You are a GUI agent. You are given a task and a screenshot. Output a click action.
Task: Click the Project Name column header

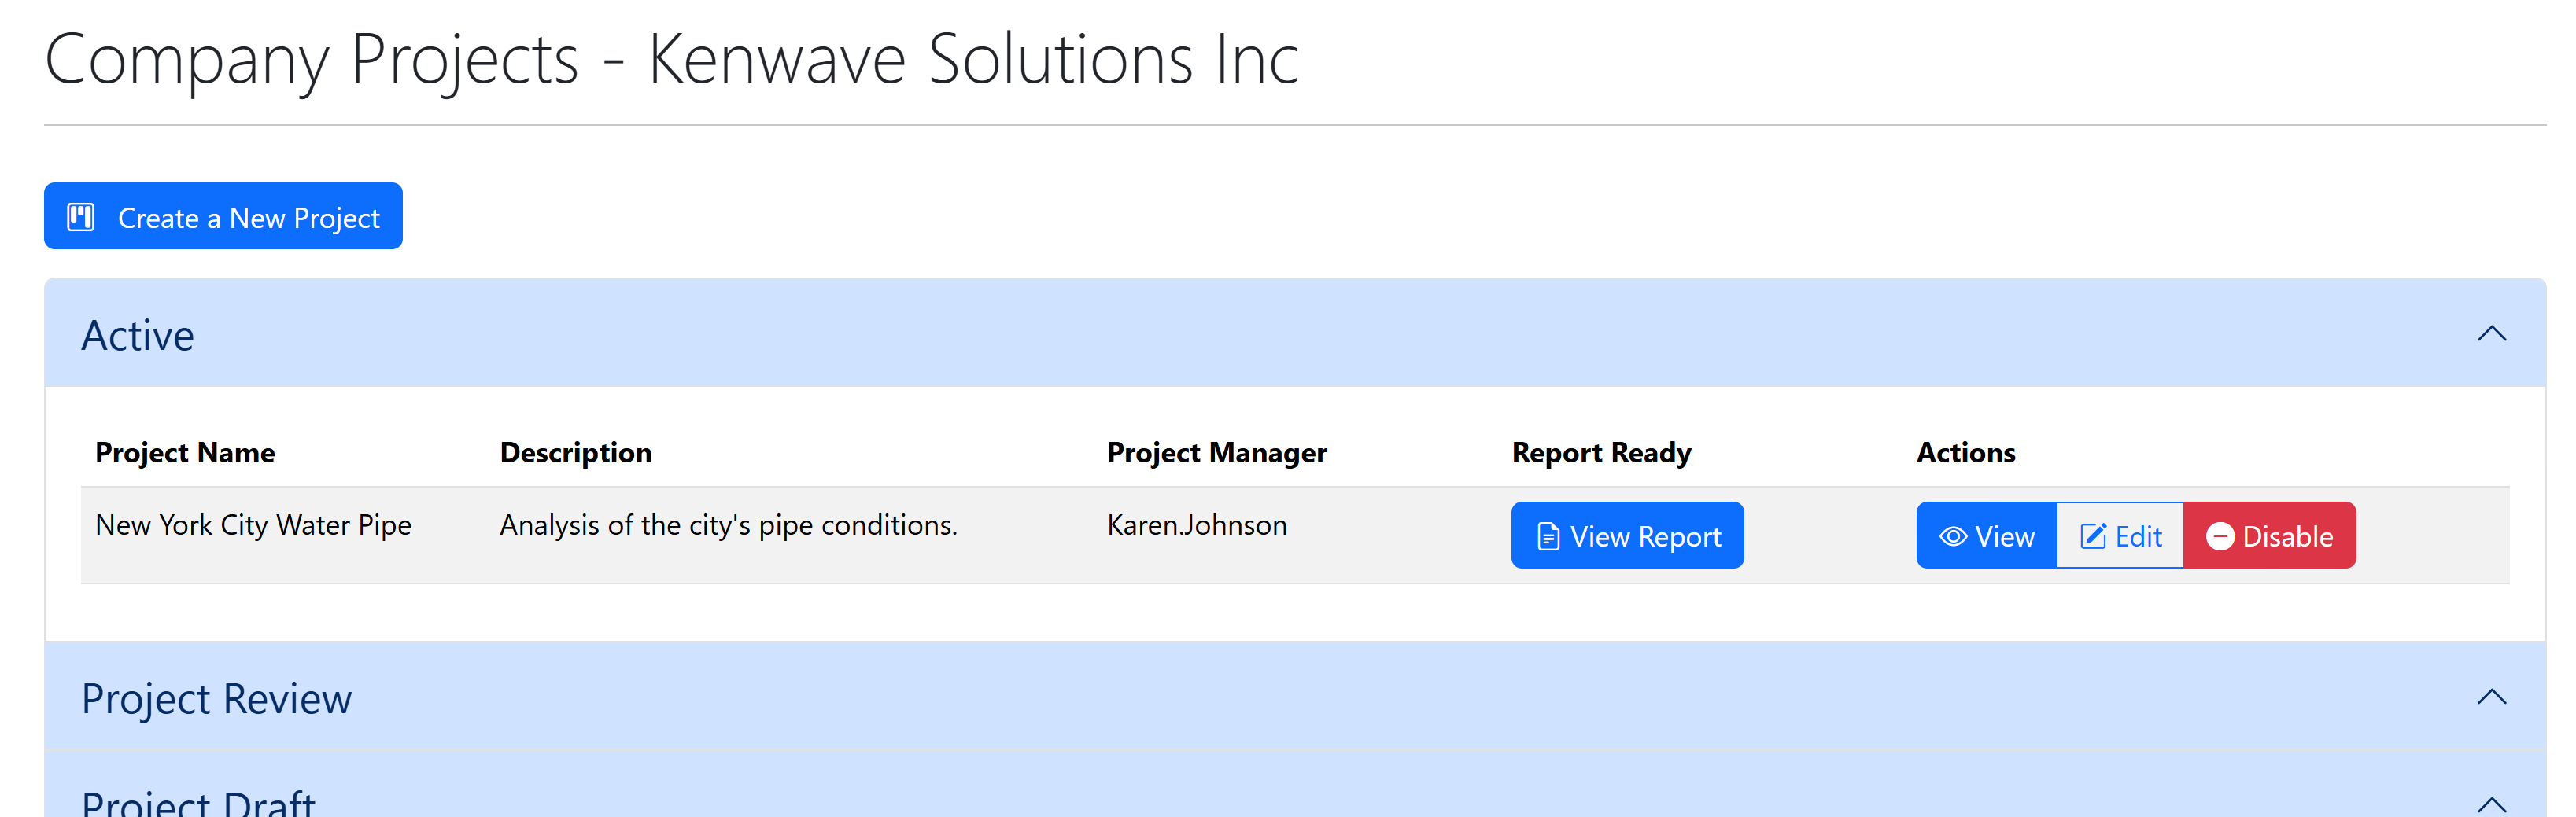(185, 453)
